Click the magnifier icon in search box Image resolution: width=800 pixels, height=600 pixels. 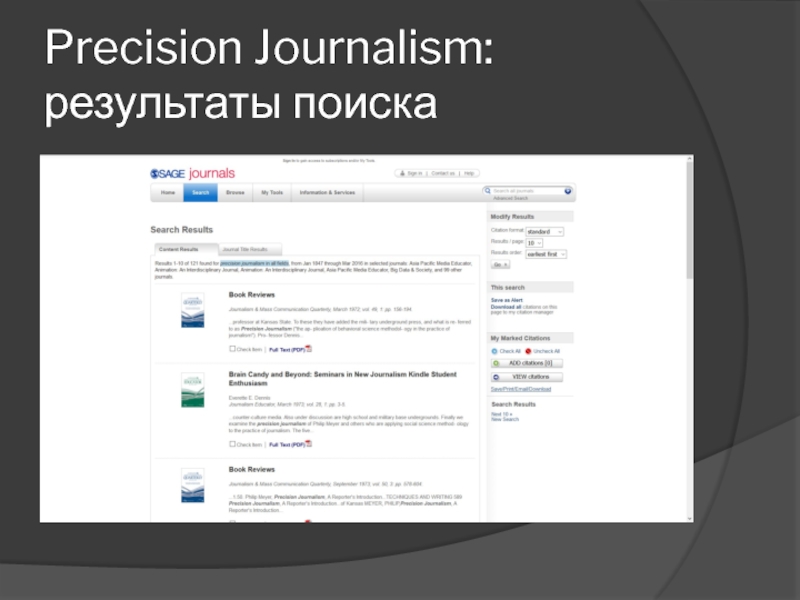pos(488,190)
